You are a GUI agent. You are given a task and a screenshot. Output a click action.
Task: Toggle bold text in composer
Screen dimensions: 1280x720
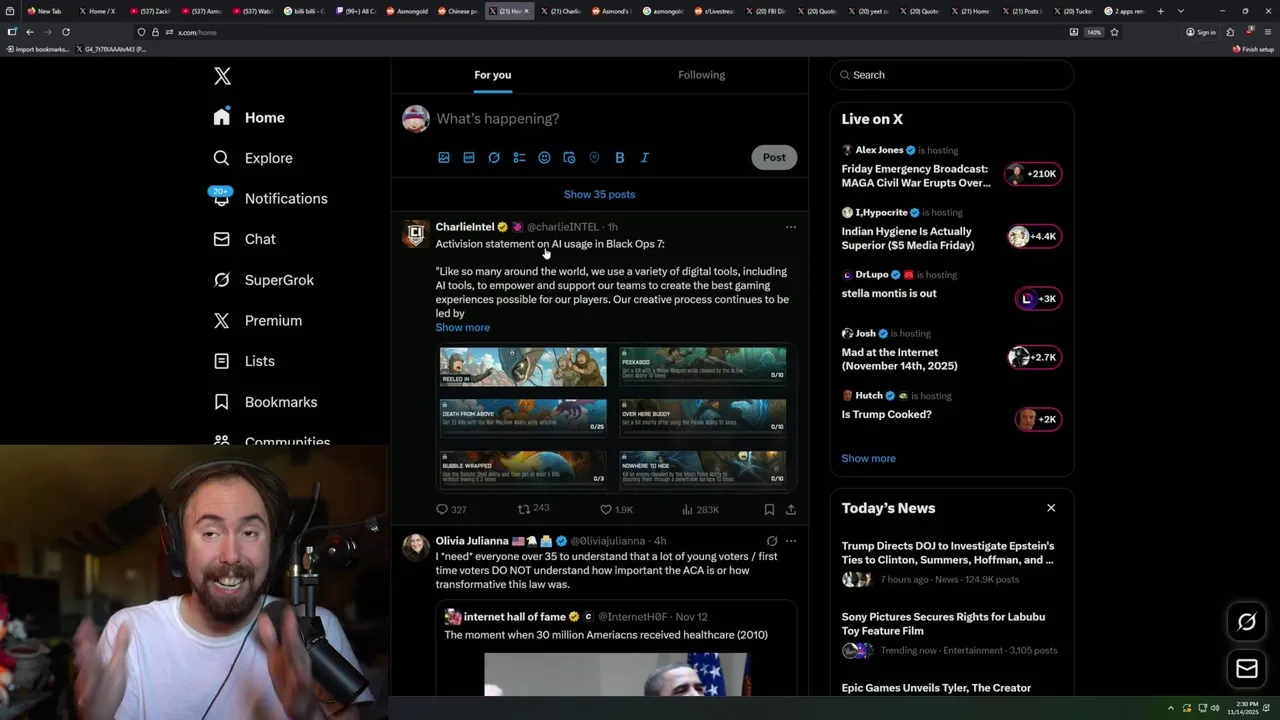click(x=619, y=157)
